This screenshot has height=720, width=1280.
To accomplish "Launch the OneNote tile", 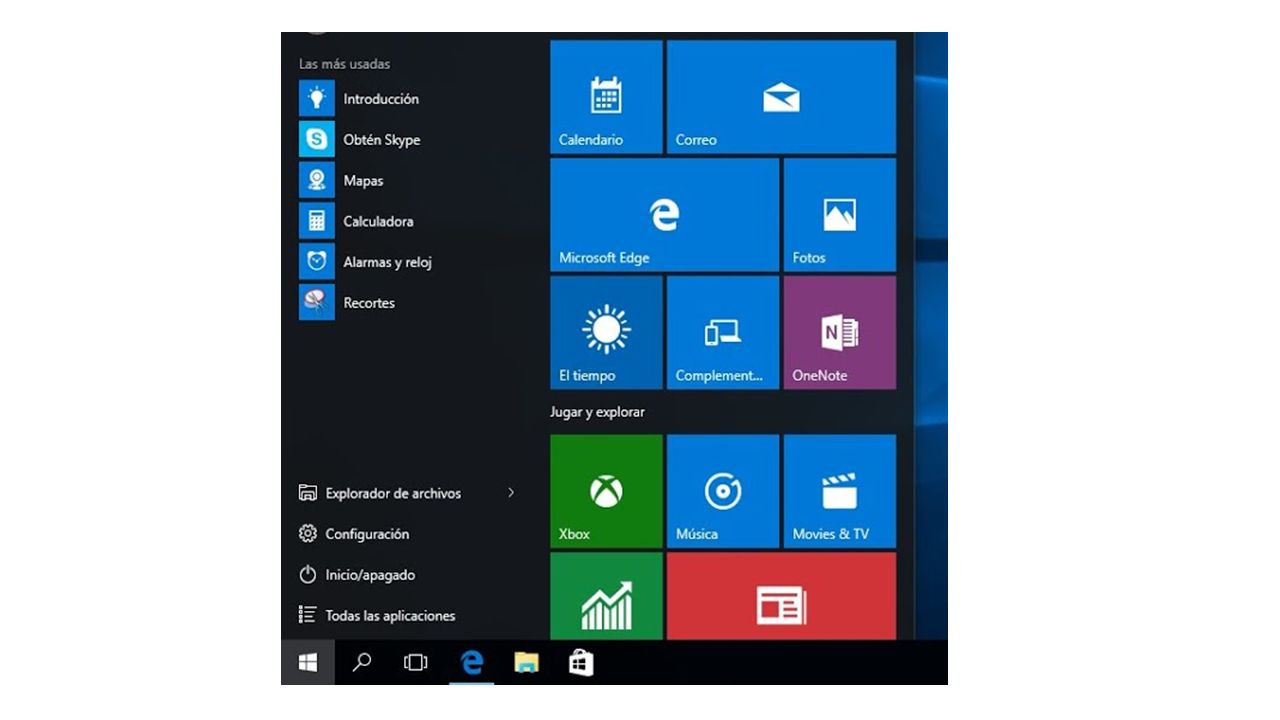I will point(840,333).
